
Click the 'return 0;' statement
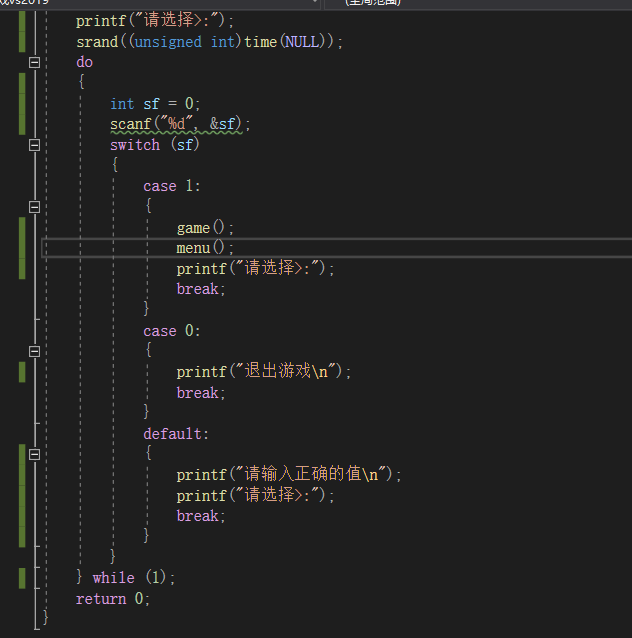pos(113,599)
